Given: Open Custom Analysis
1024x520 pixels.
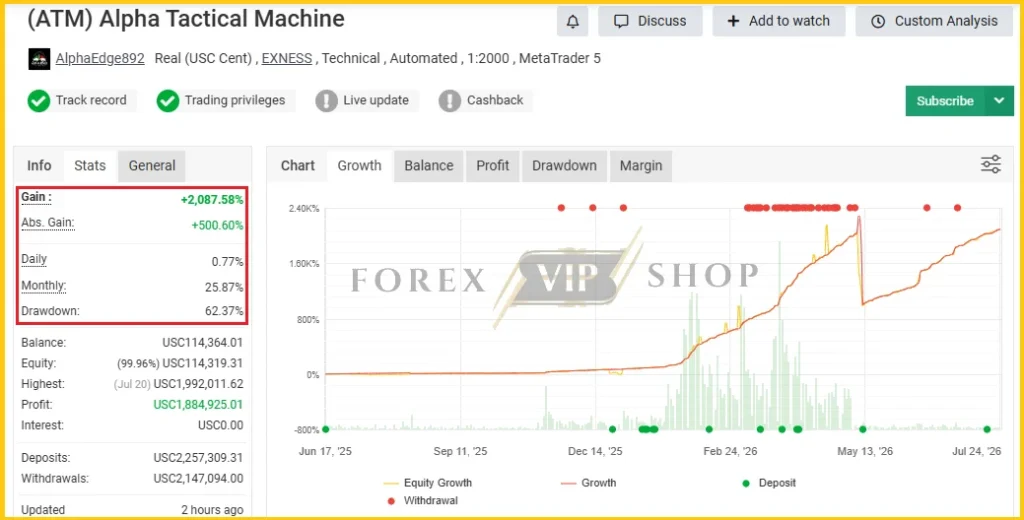Looking at the screenshot, I should pyautogui.click(x=934, y=21).
